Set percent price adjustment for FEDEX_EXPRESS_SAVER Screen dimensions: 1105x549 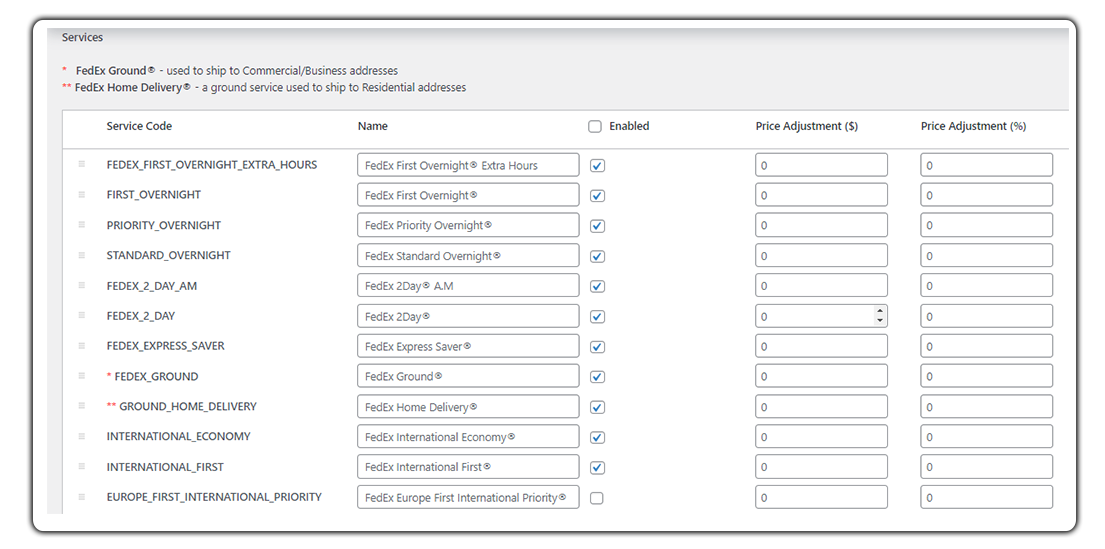(x=987, y=347)
